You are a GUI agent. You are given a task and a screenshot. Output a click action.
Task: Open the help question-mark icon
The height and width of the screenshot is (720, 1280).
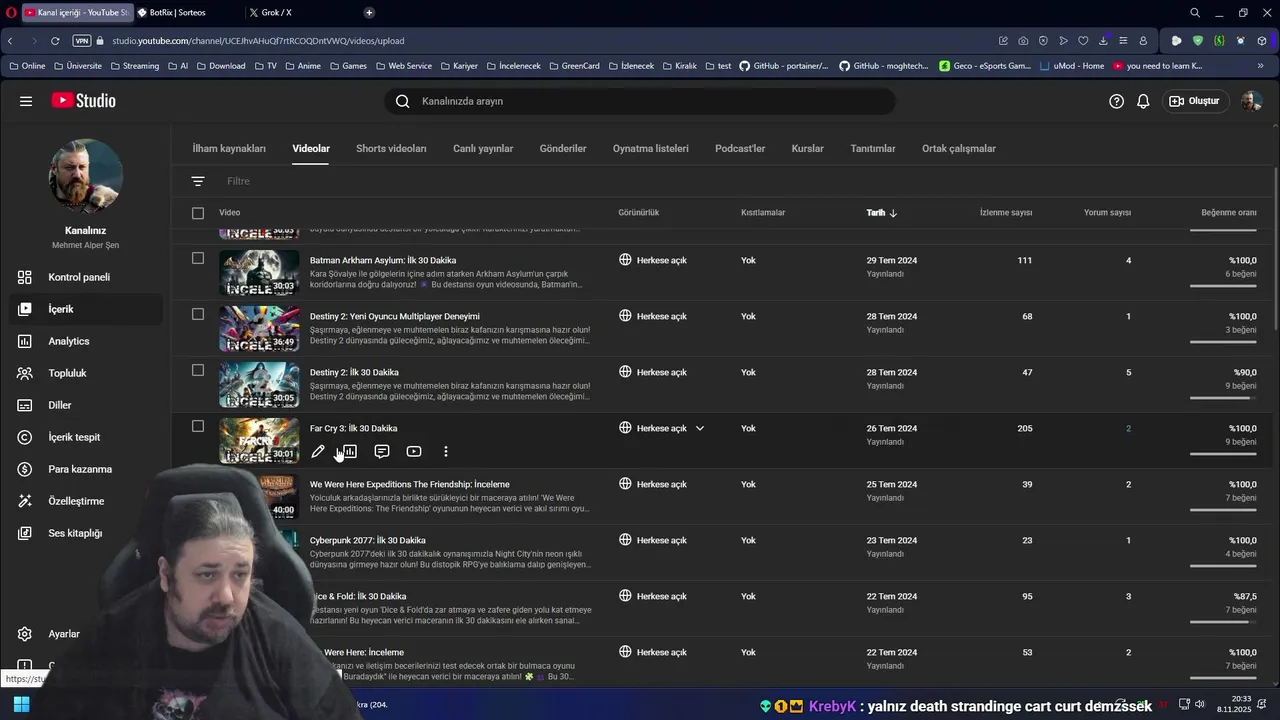(x=1117, y=101)
